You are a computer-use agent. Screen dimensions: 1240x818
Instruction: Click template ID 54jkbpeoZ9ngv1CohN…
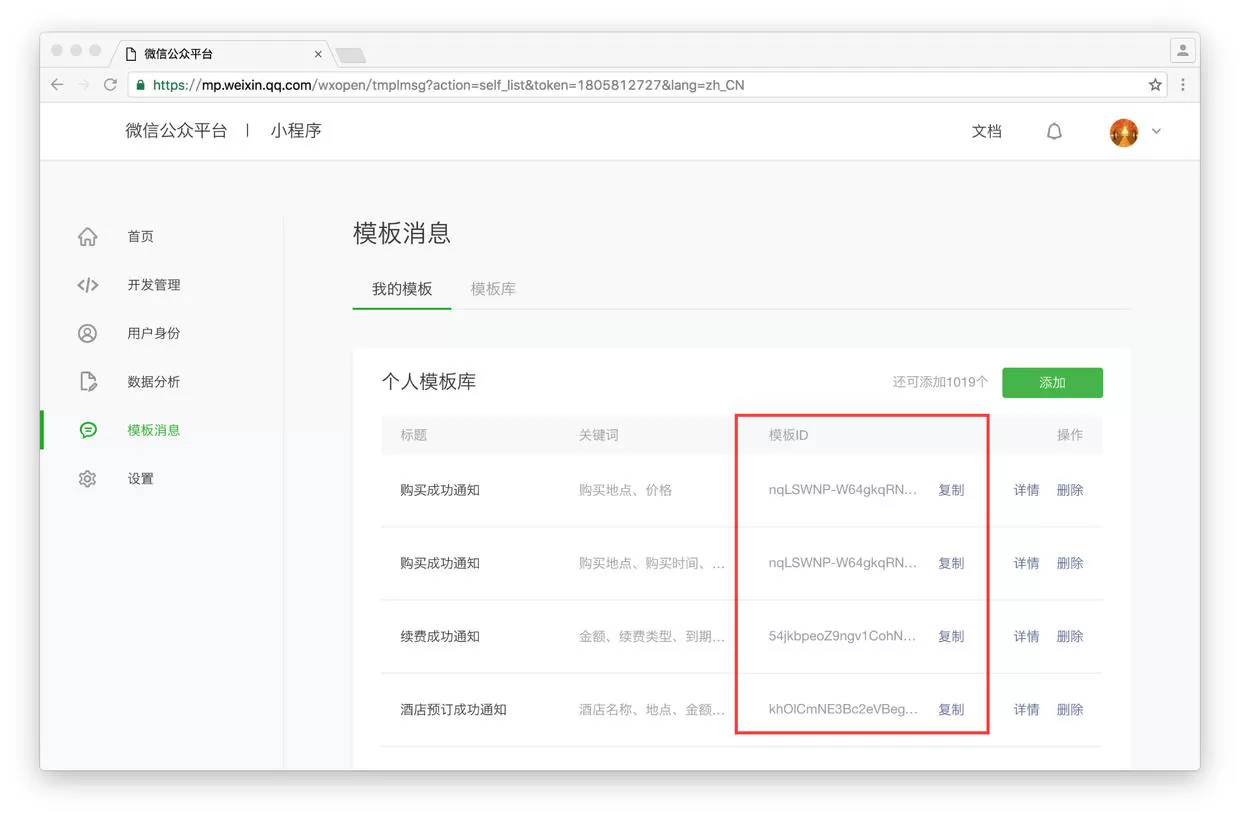pos(843,636)
